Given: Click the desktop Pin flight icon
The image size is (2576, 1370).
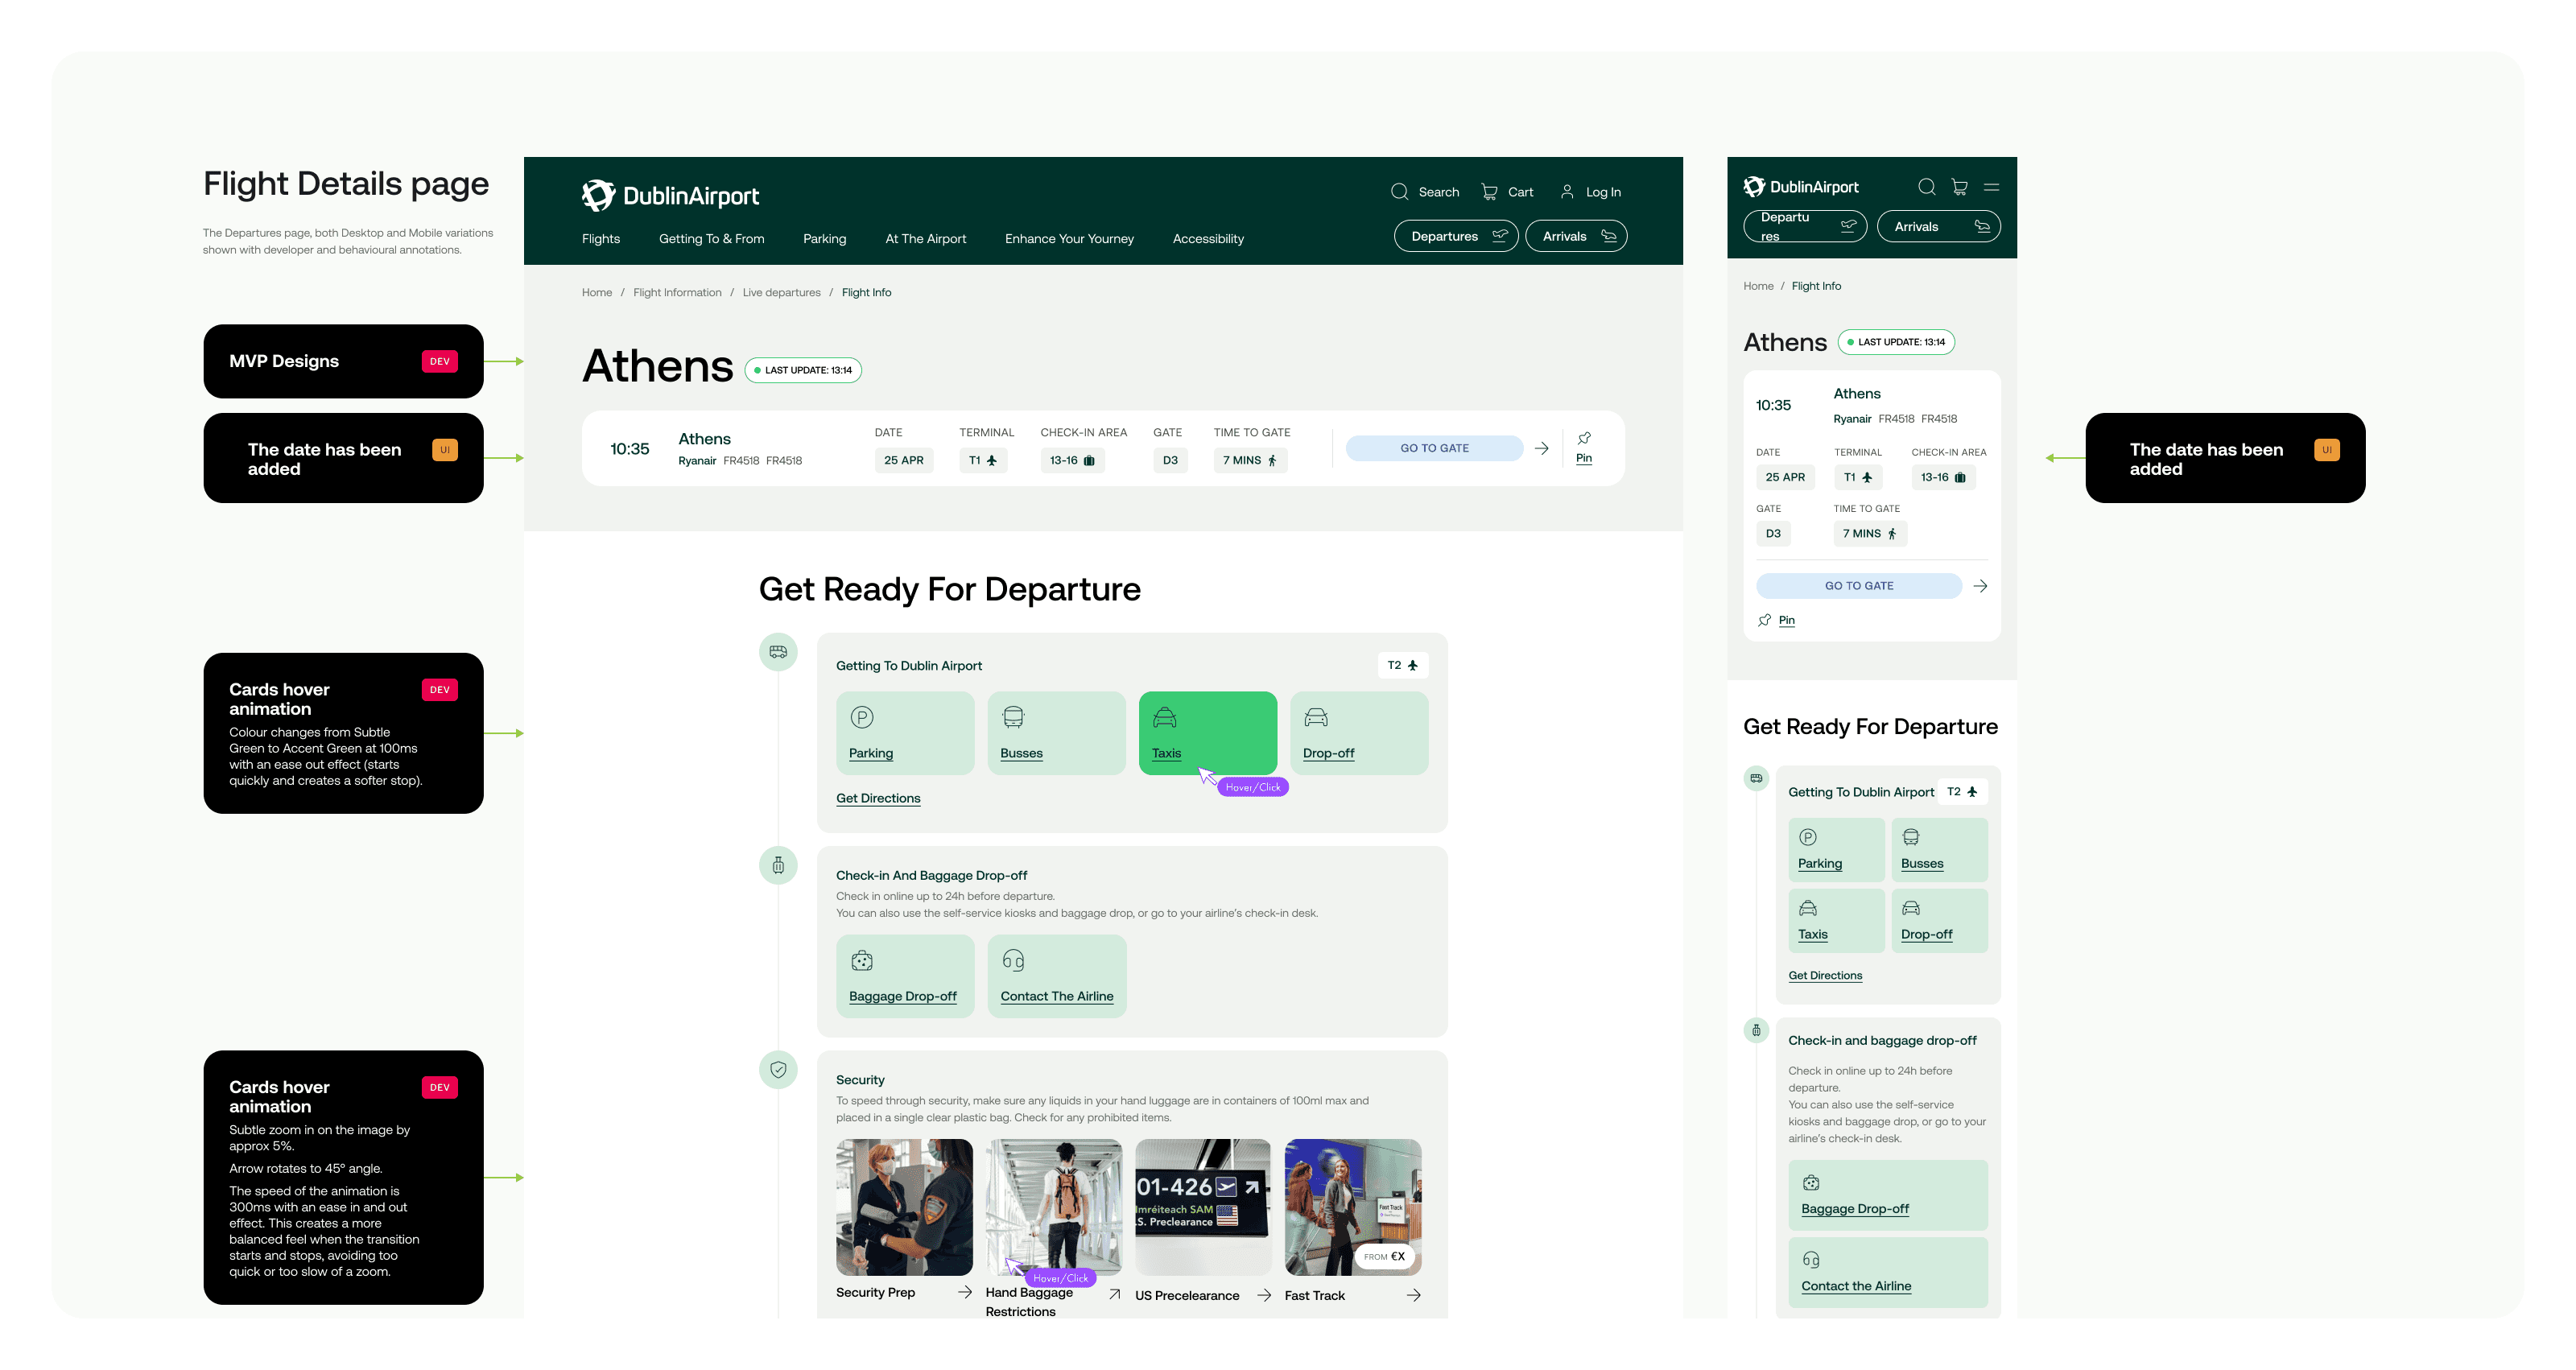Looking at the screenshot, I should (x=1584, y=439).
